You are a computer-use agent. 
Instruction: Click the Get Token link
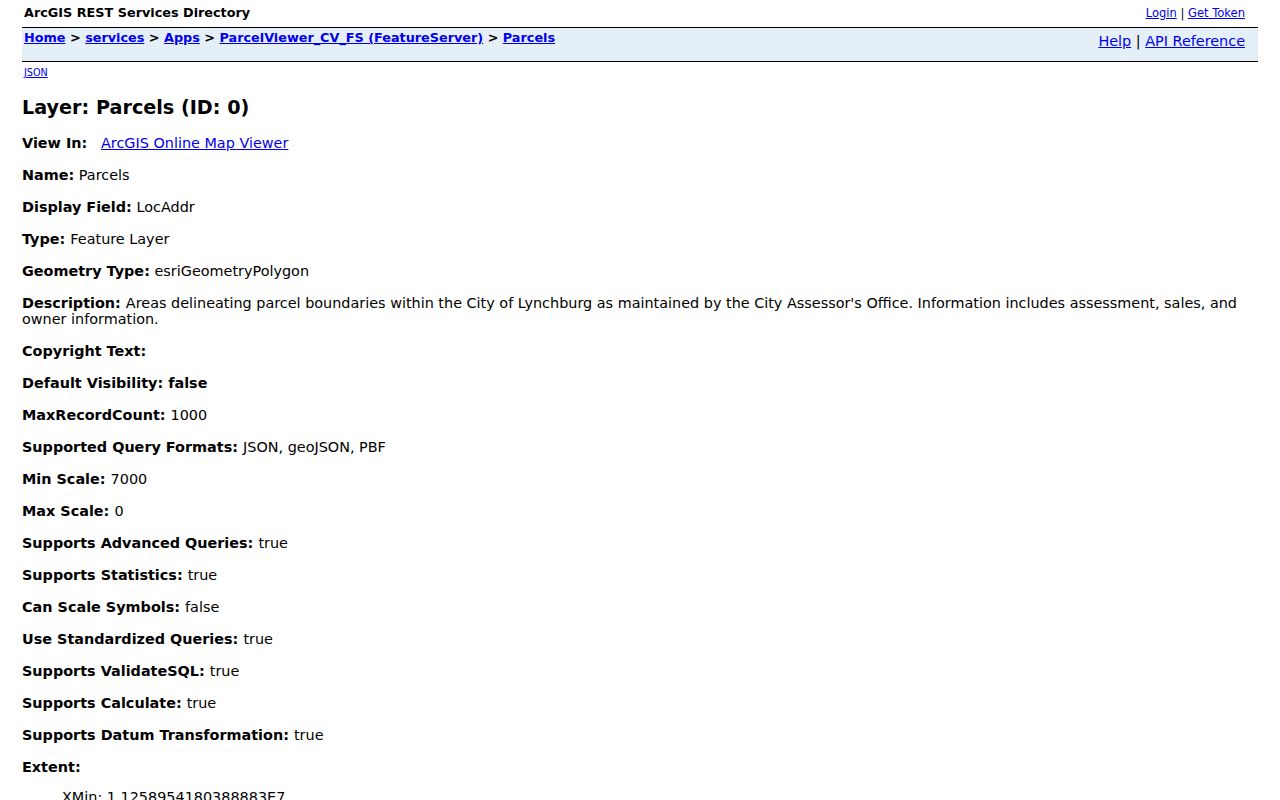pyautogui.click(x=1216, y=13)
